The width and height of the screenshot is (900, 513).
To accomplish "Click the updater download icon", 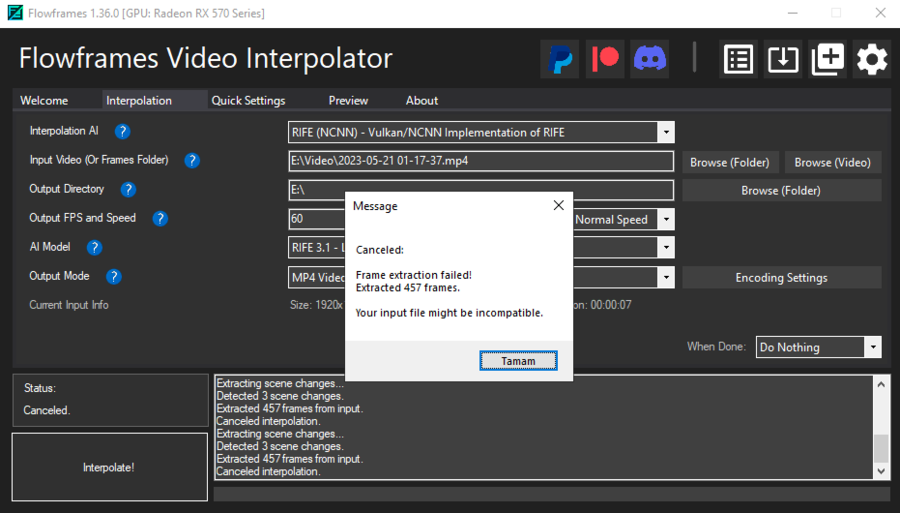I will (783, 59).
